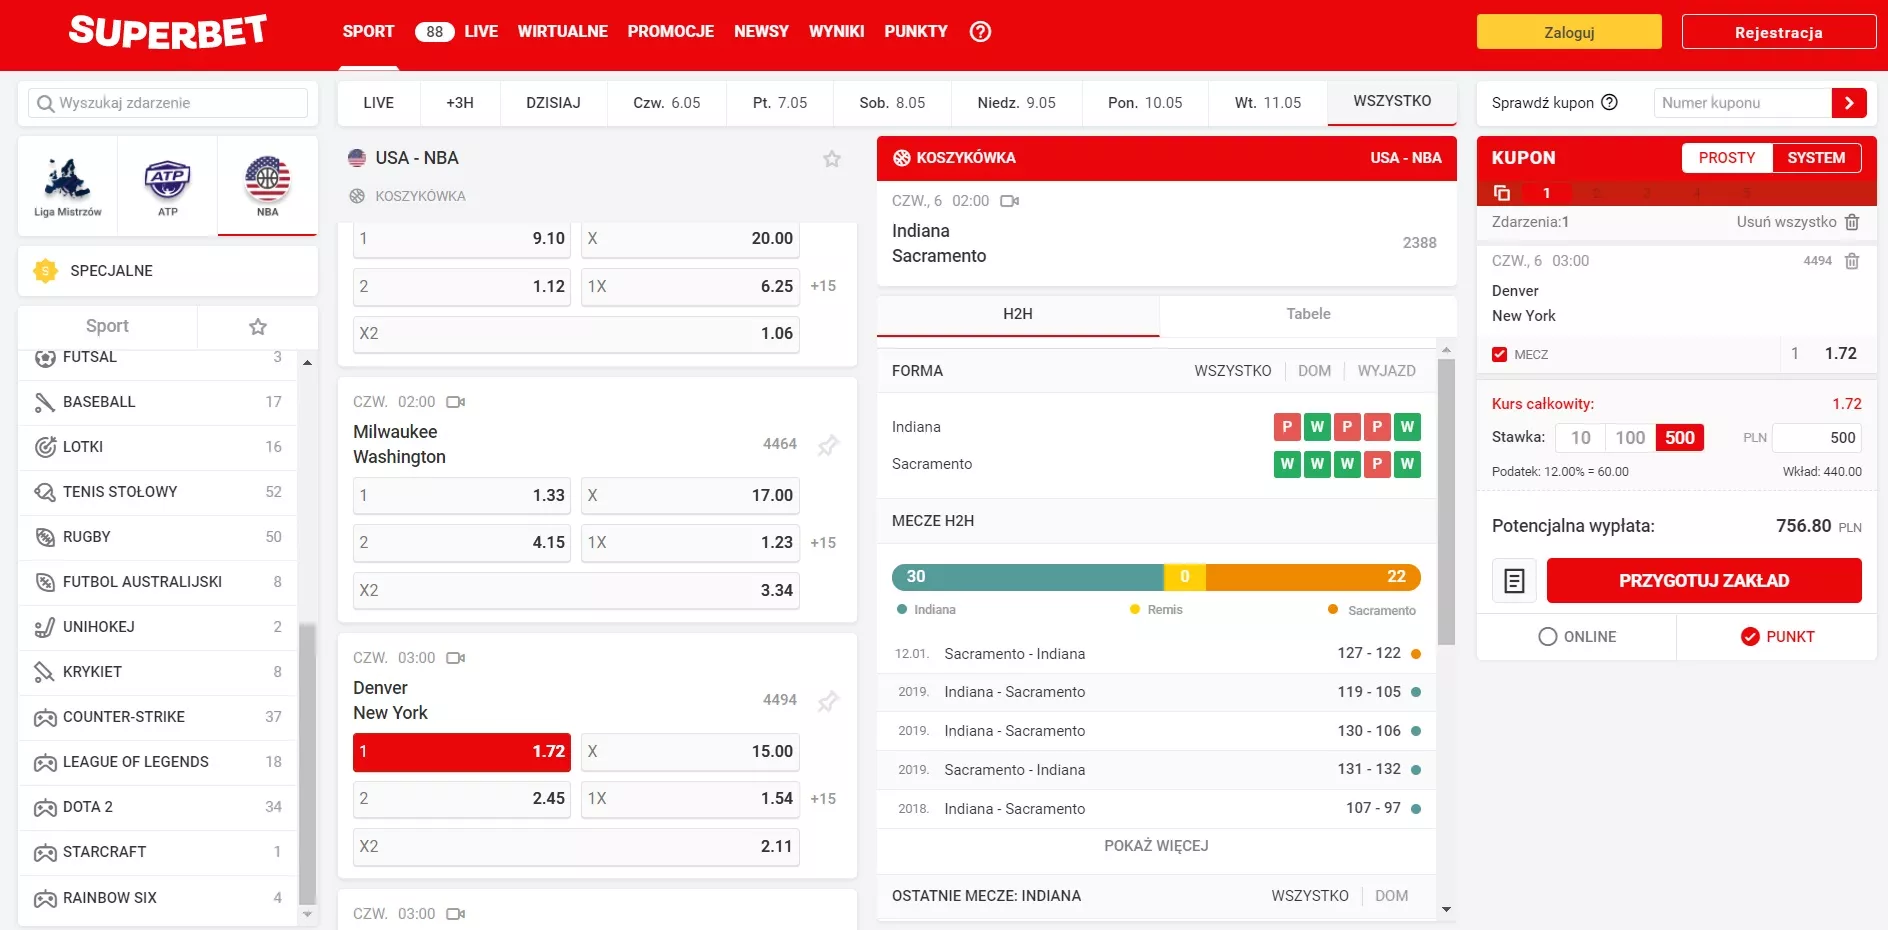Open the Specjalne specials section

point(168,271)
